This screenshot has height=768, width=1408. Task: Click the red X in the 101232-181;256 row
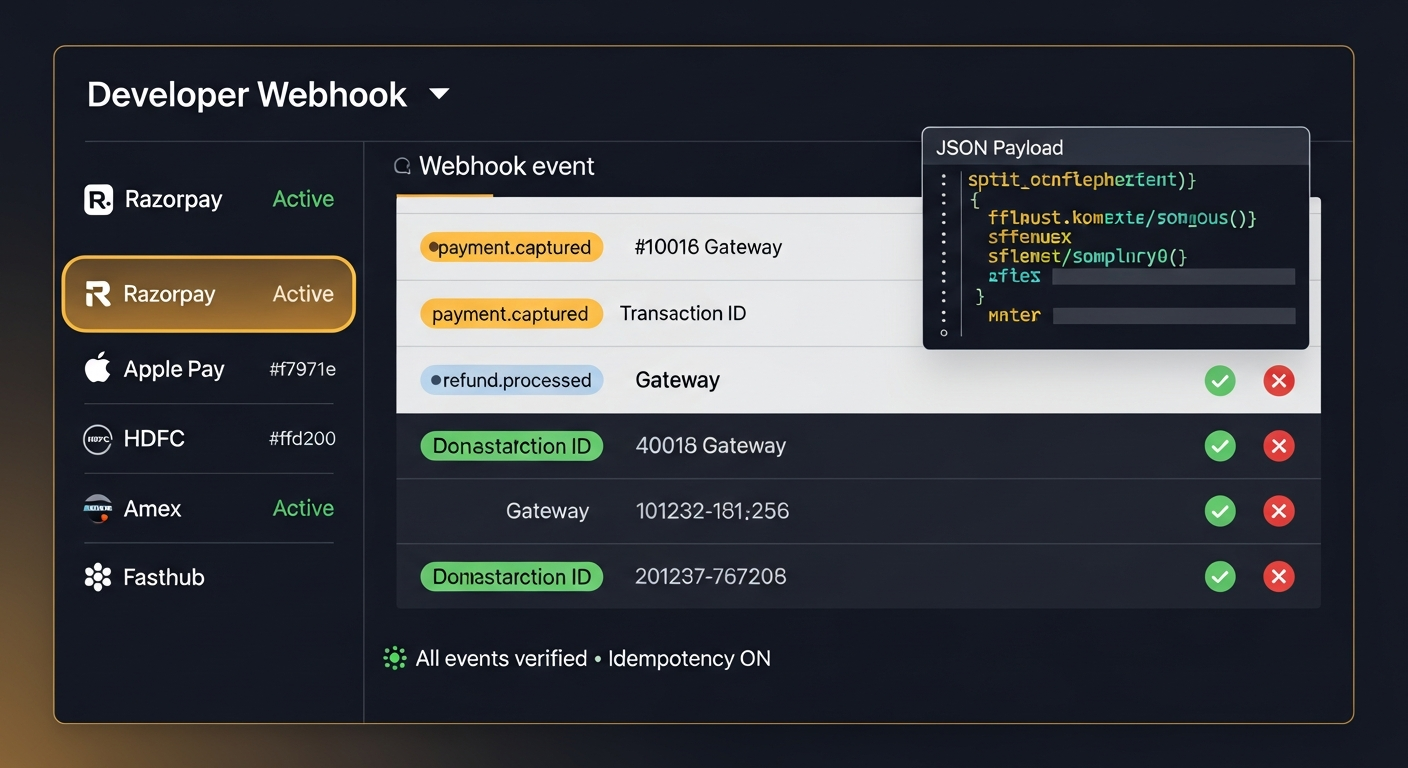[x=1279, y=511]
